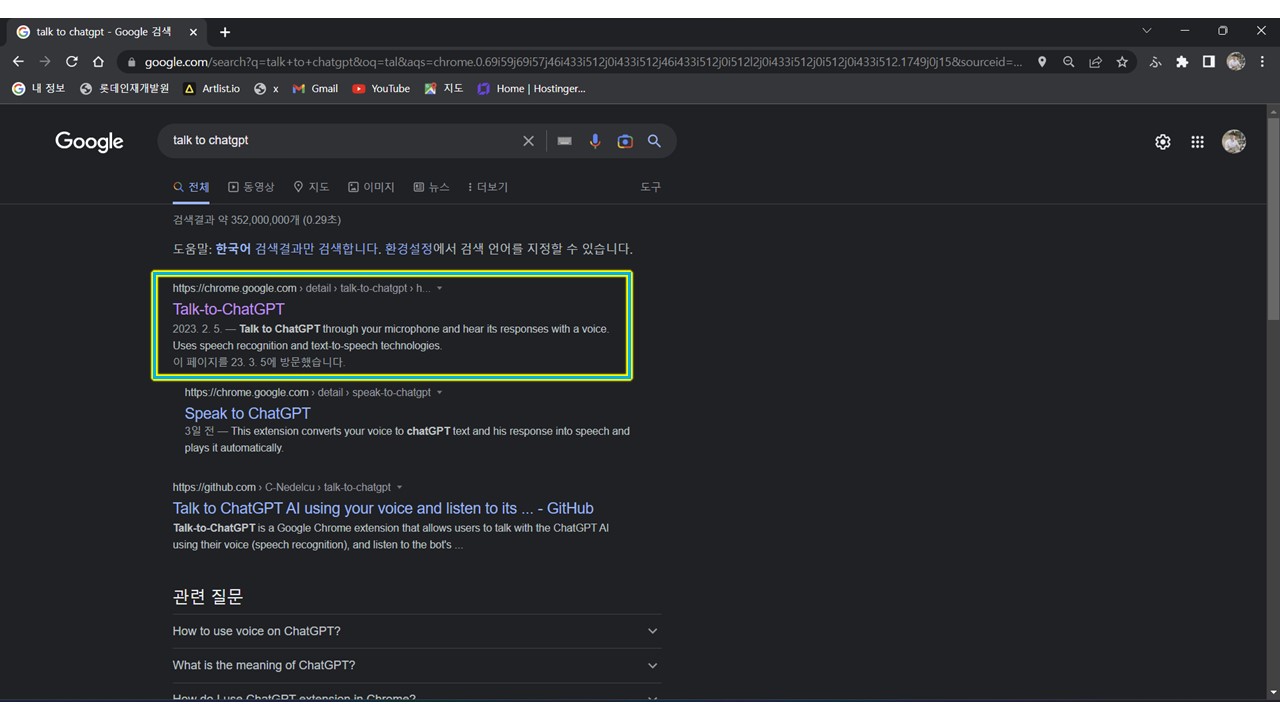Open the YouTube bookmark

pos(381,88)
